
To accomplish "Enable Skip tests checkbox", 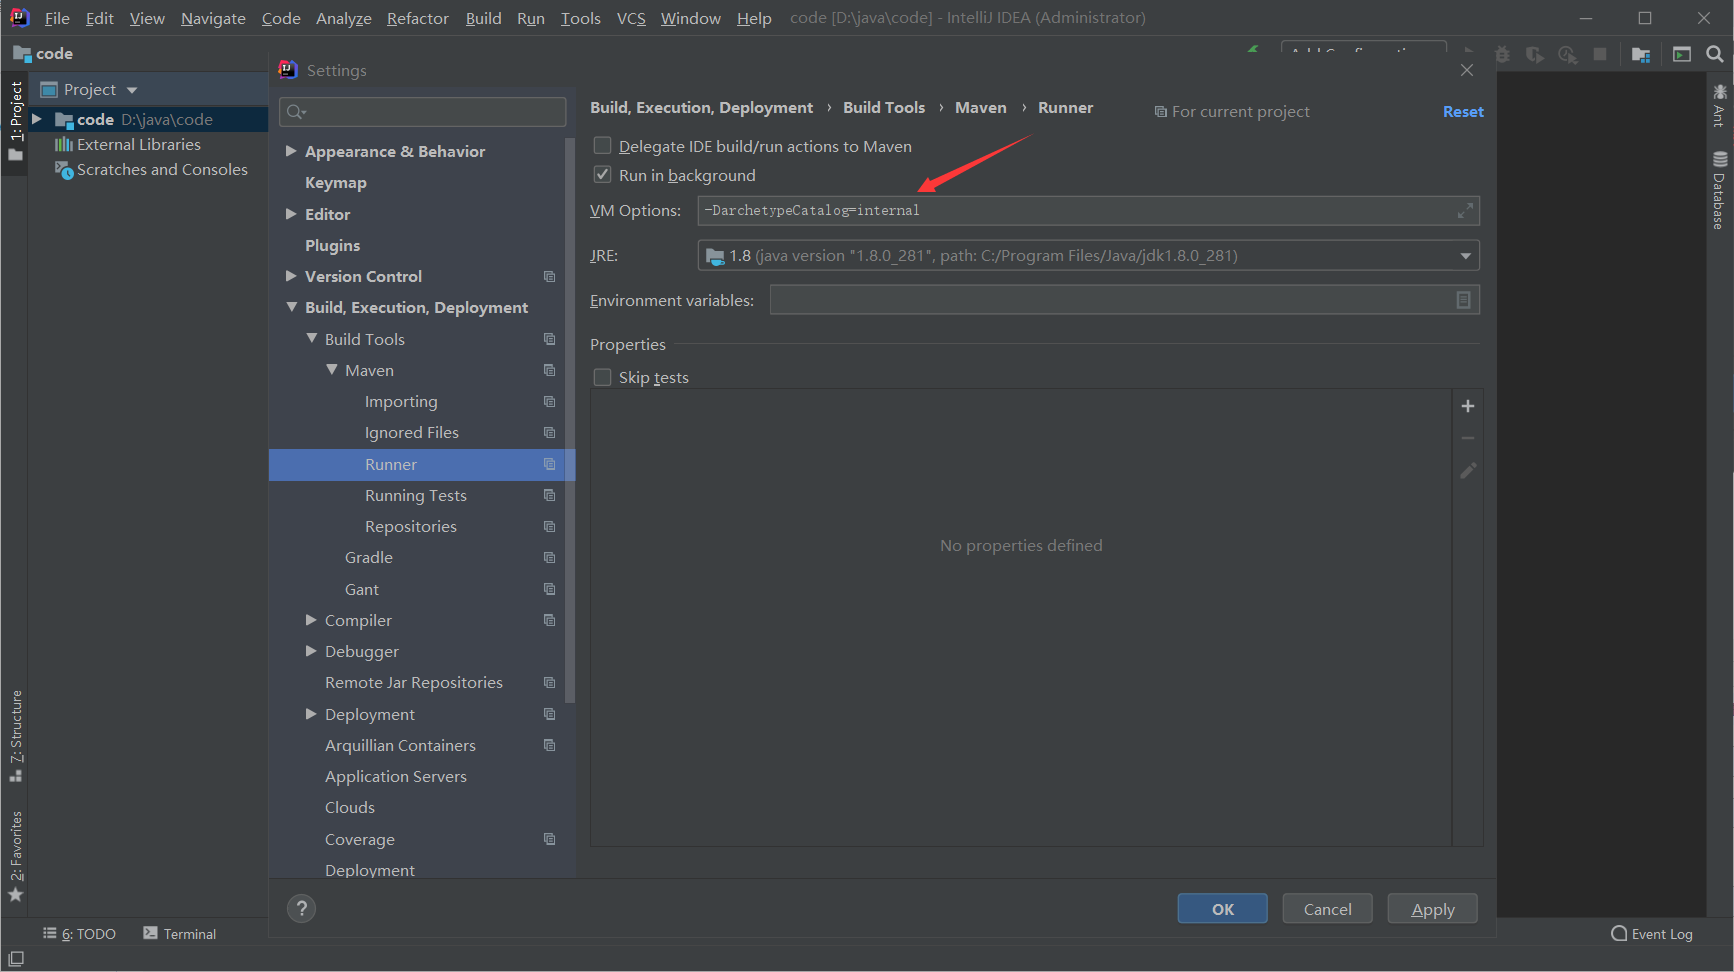I will [x=602, y=377].
